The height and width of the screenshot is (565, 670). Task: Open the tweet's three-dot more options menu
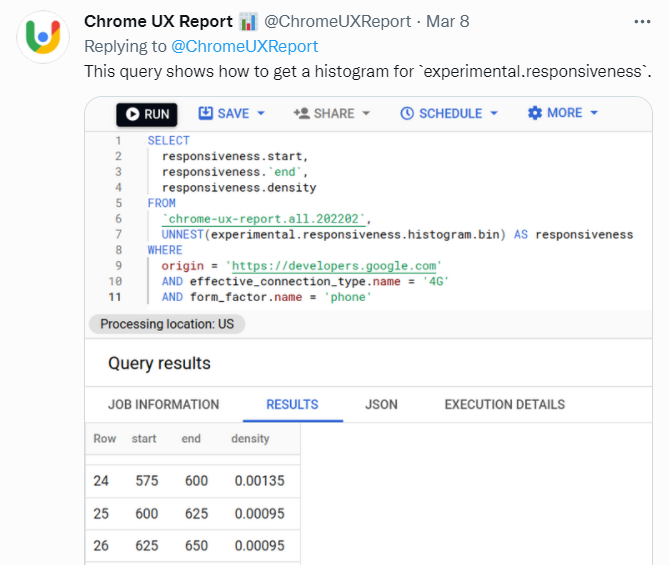point(642,22)
